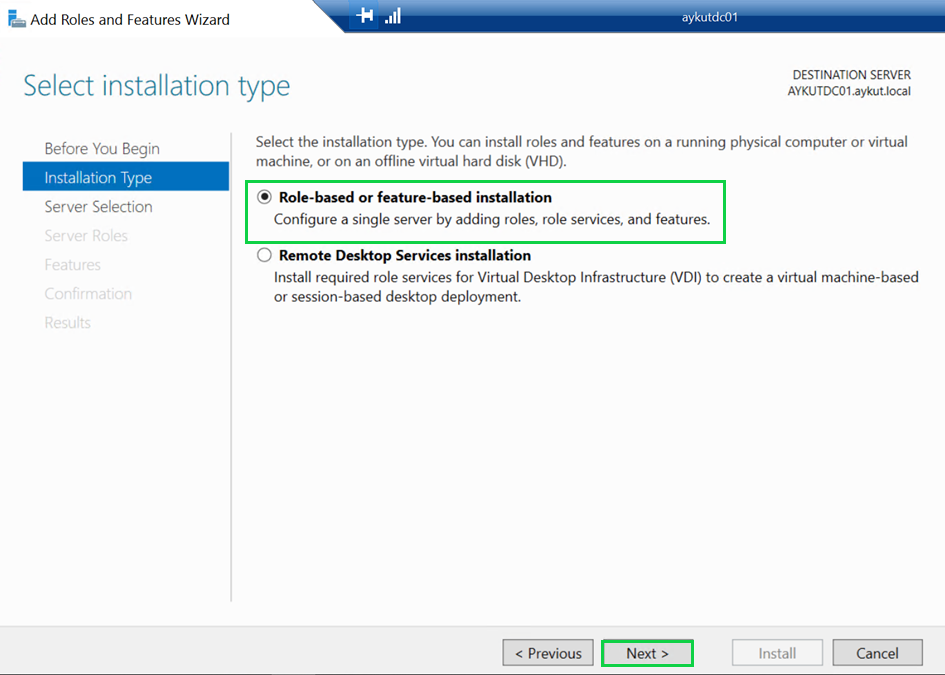The image size is (945, 675).
Task: Click the Add Roles wizard title icon
Action: (16, 19)
